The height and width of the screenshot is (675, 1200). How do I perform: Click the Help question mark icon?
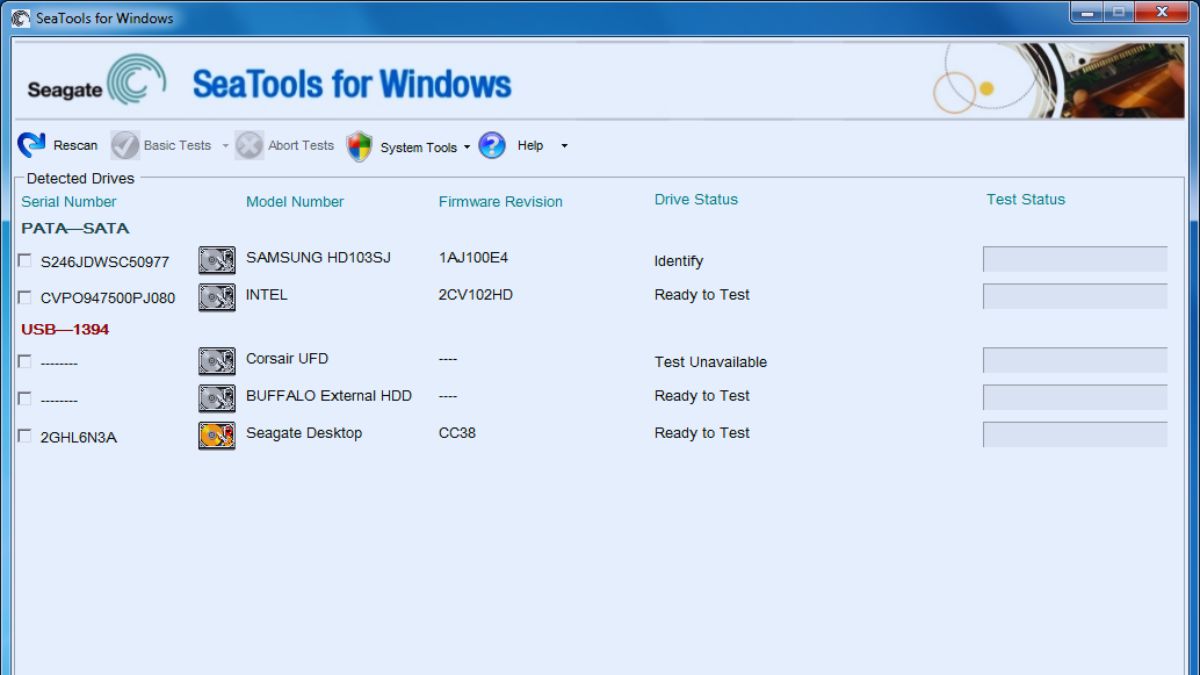492,146
